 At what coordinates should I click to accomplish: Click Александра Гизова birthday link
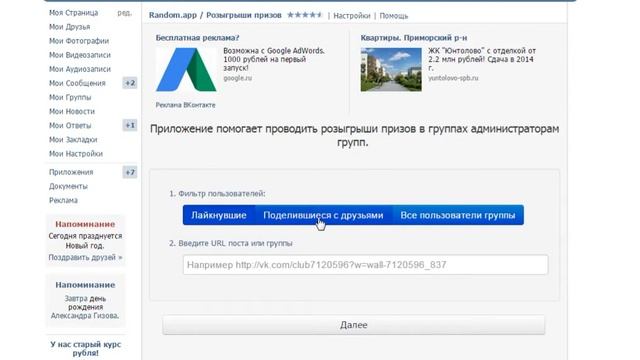point(85,316)
